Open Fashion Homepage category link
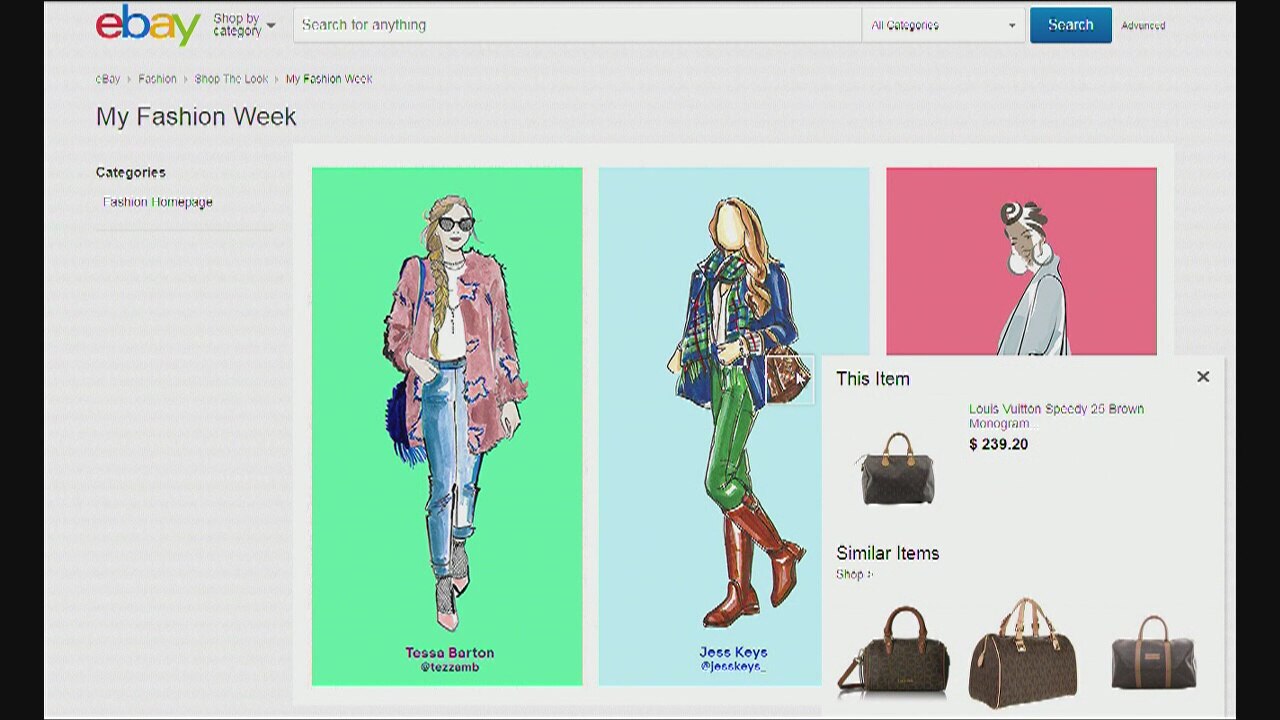Screen dimensions: 1280x720 point(158,202)
